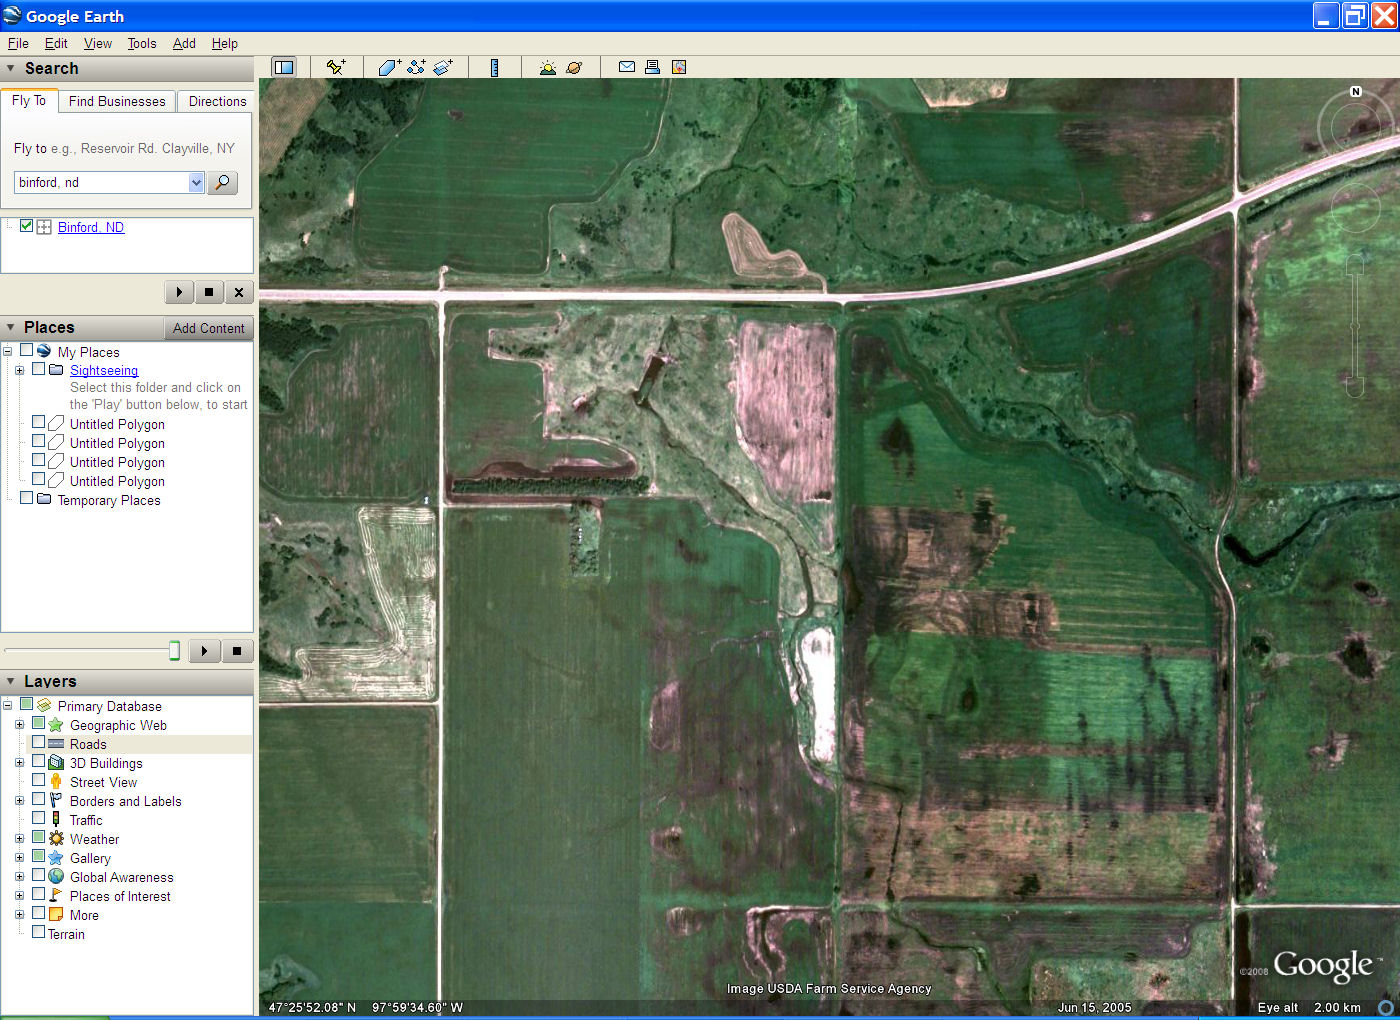The height and width of the screenshot is (1020, 1400).
Task: Toggle My Places checkbox
Action: pyautogui.click(x=27, y=351)
